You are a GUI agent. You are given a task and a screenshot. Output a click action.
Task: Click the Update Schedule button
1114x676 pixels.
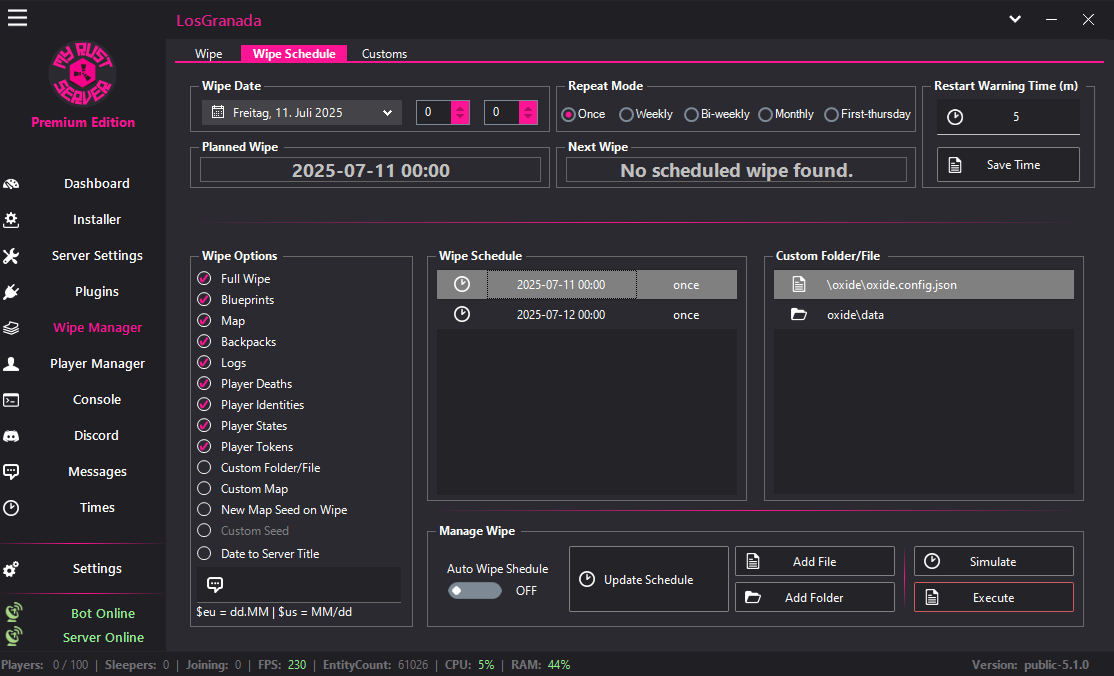(649, 579)
